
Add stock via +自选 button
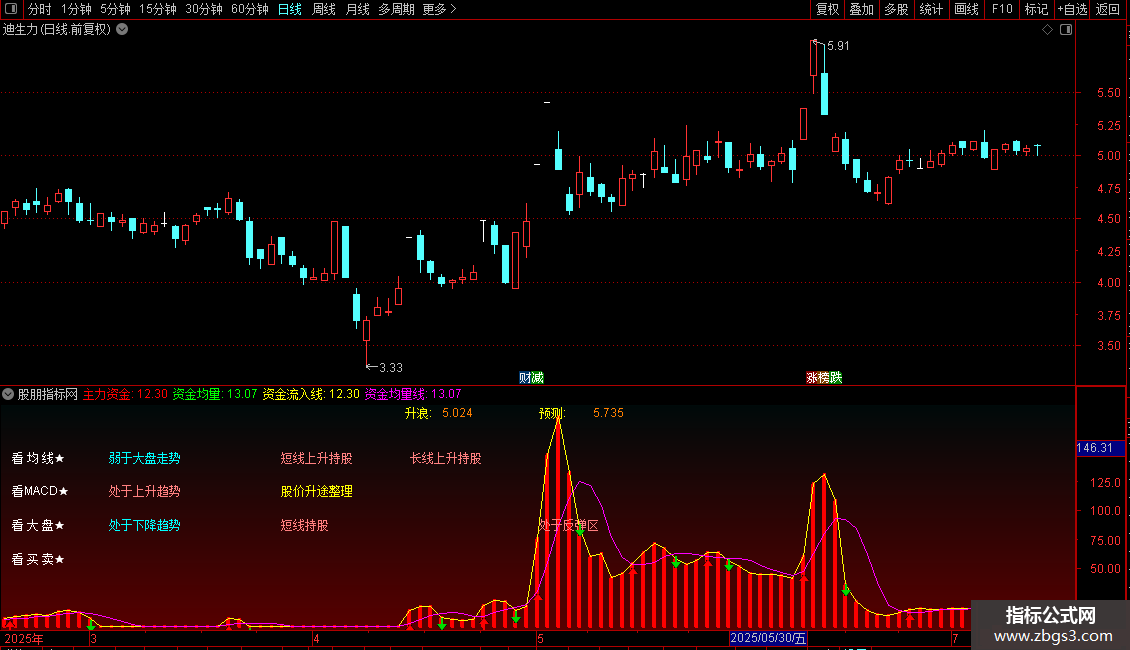coord(1072,9)
